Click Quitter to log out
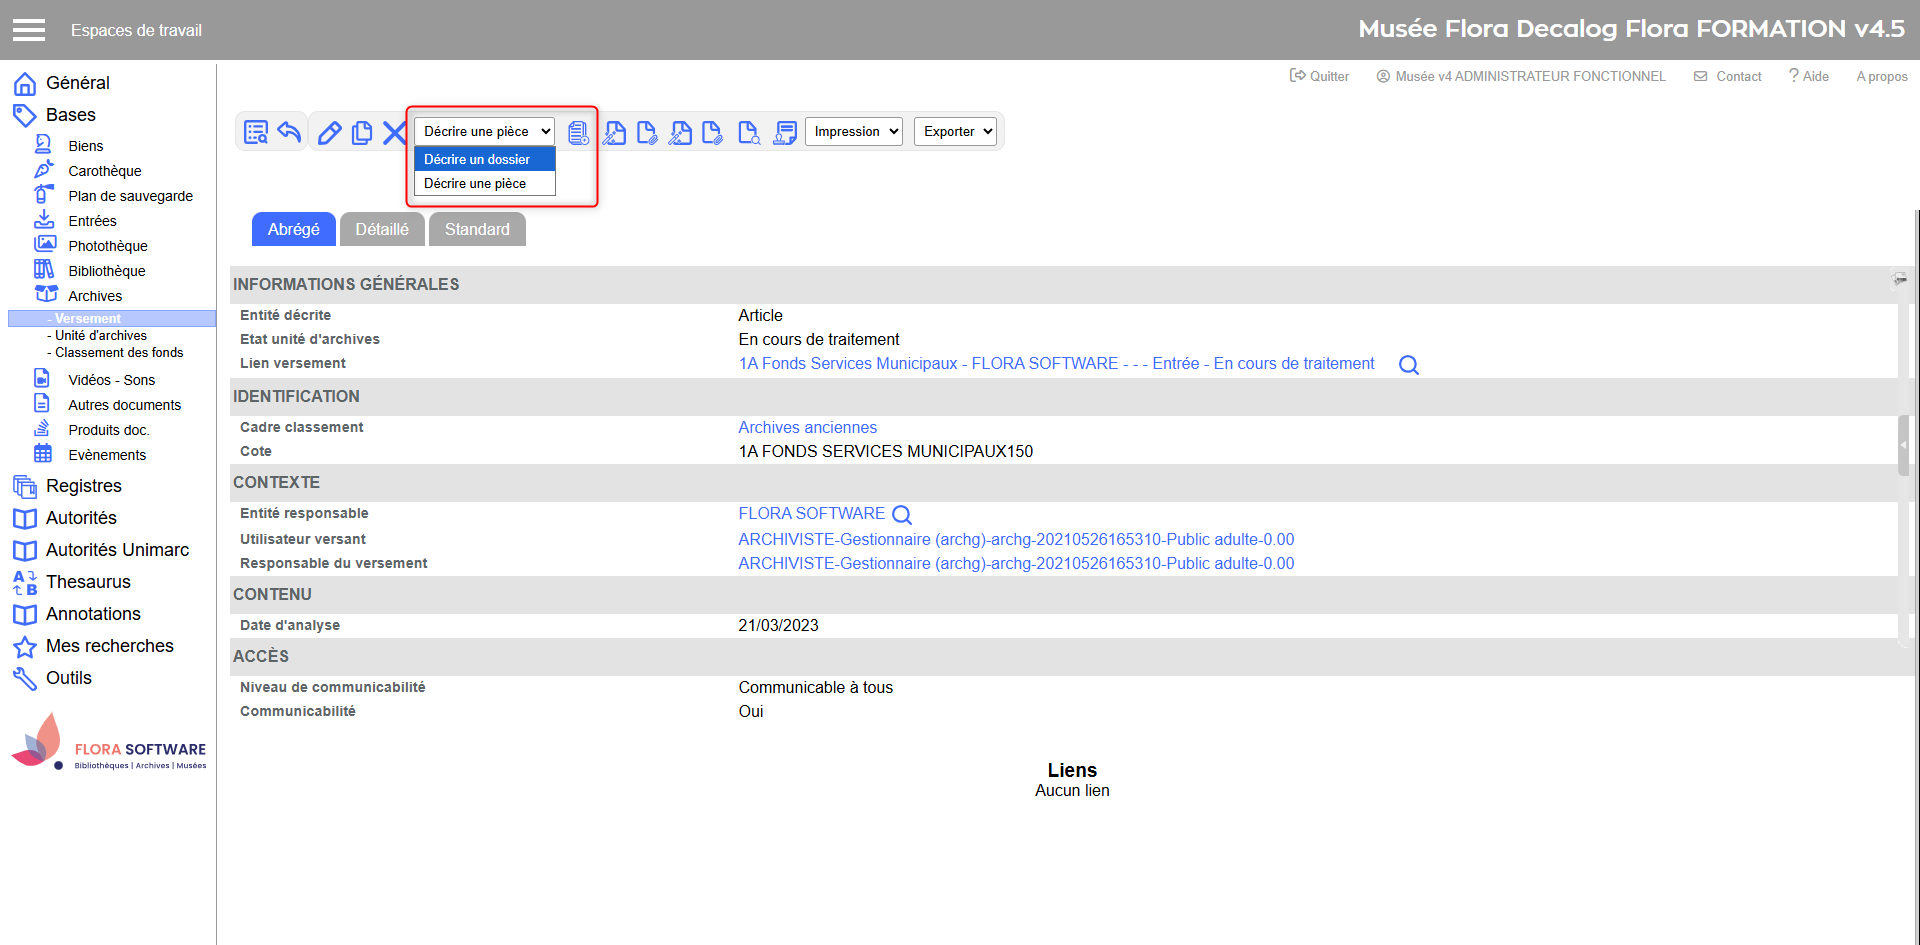1920x945 pixels. (x=1320, y=77)
